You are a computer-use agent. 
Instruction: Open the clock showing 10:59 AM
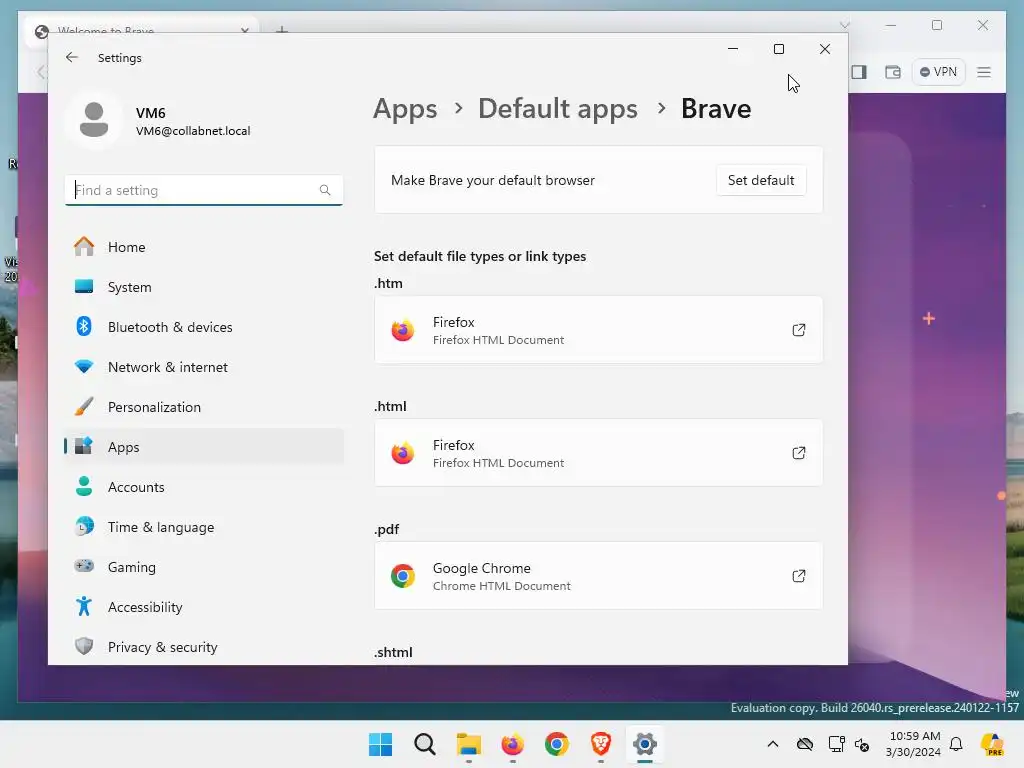tap(914, 744)
